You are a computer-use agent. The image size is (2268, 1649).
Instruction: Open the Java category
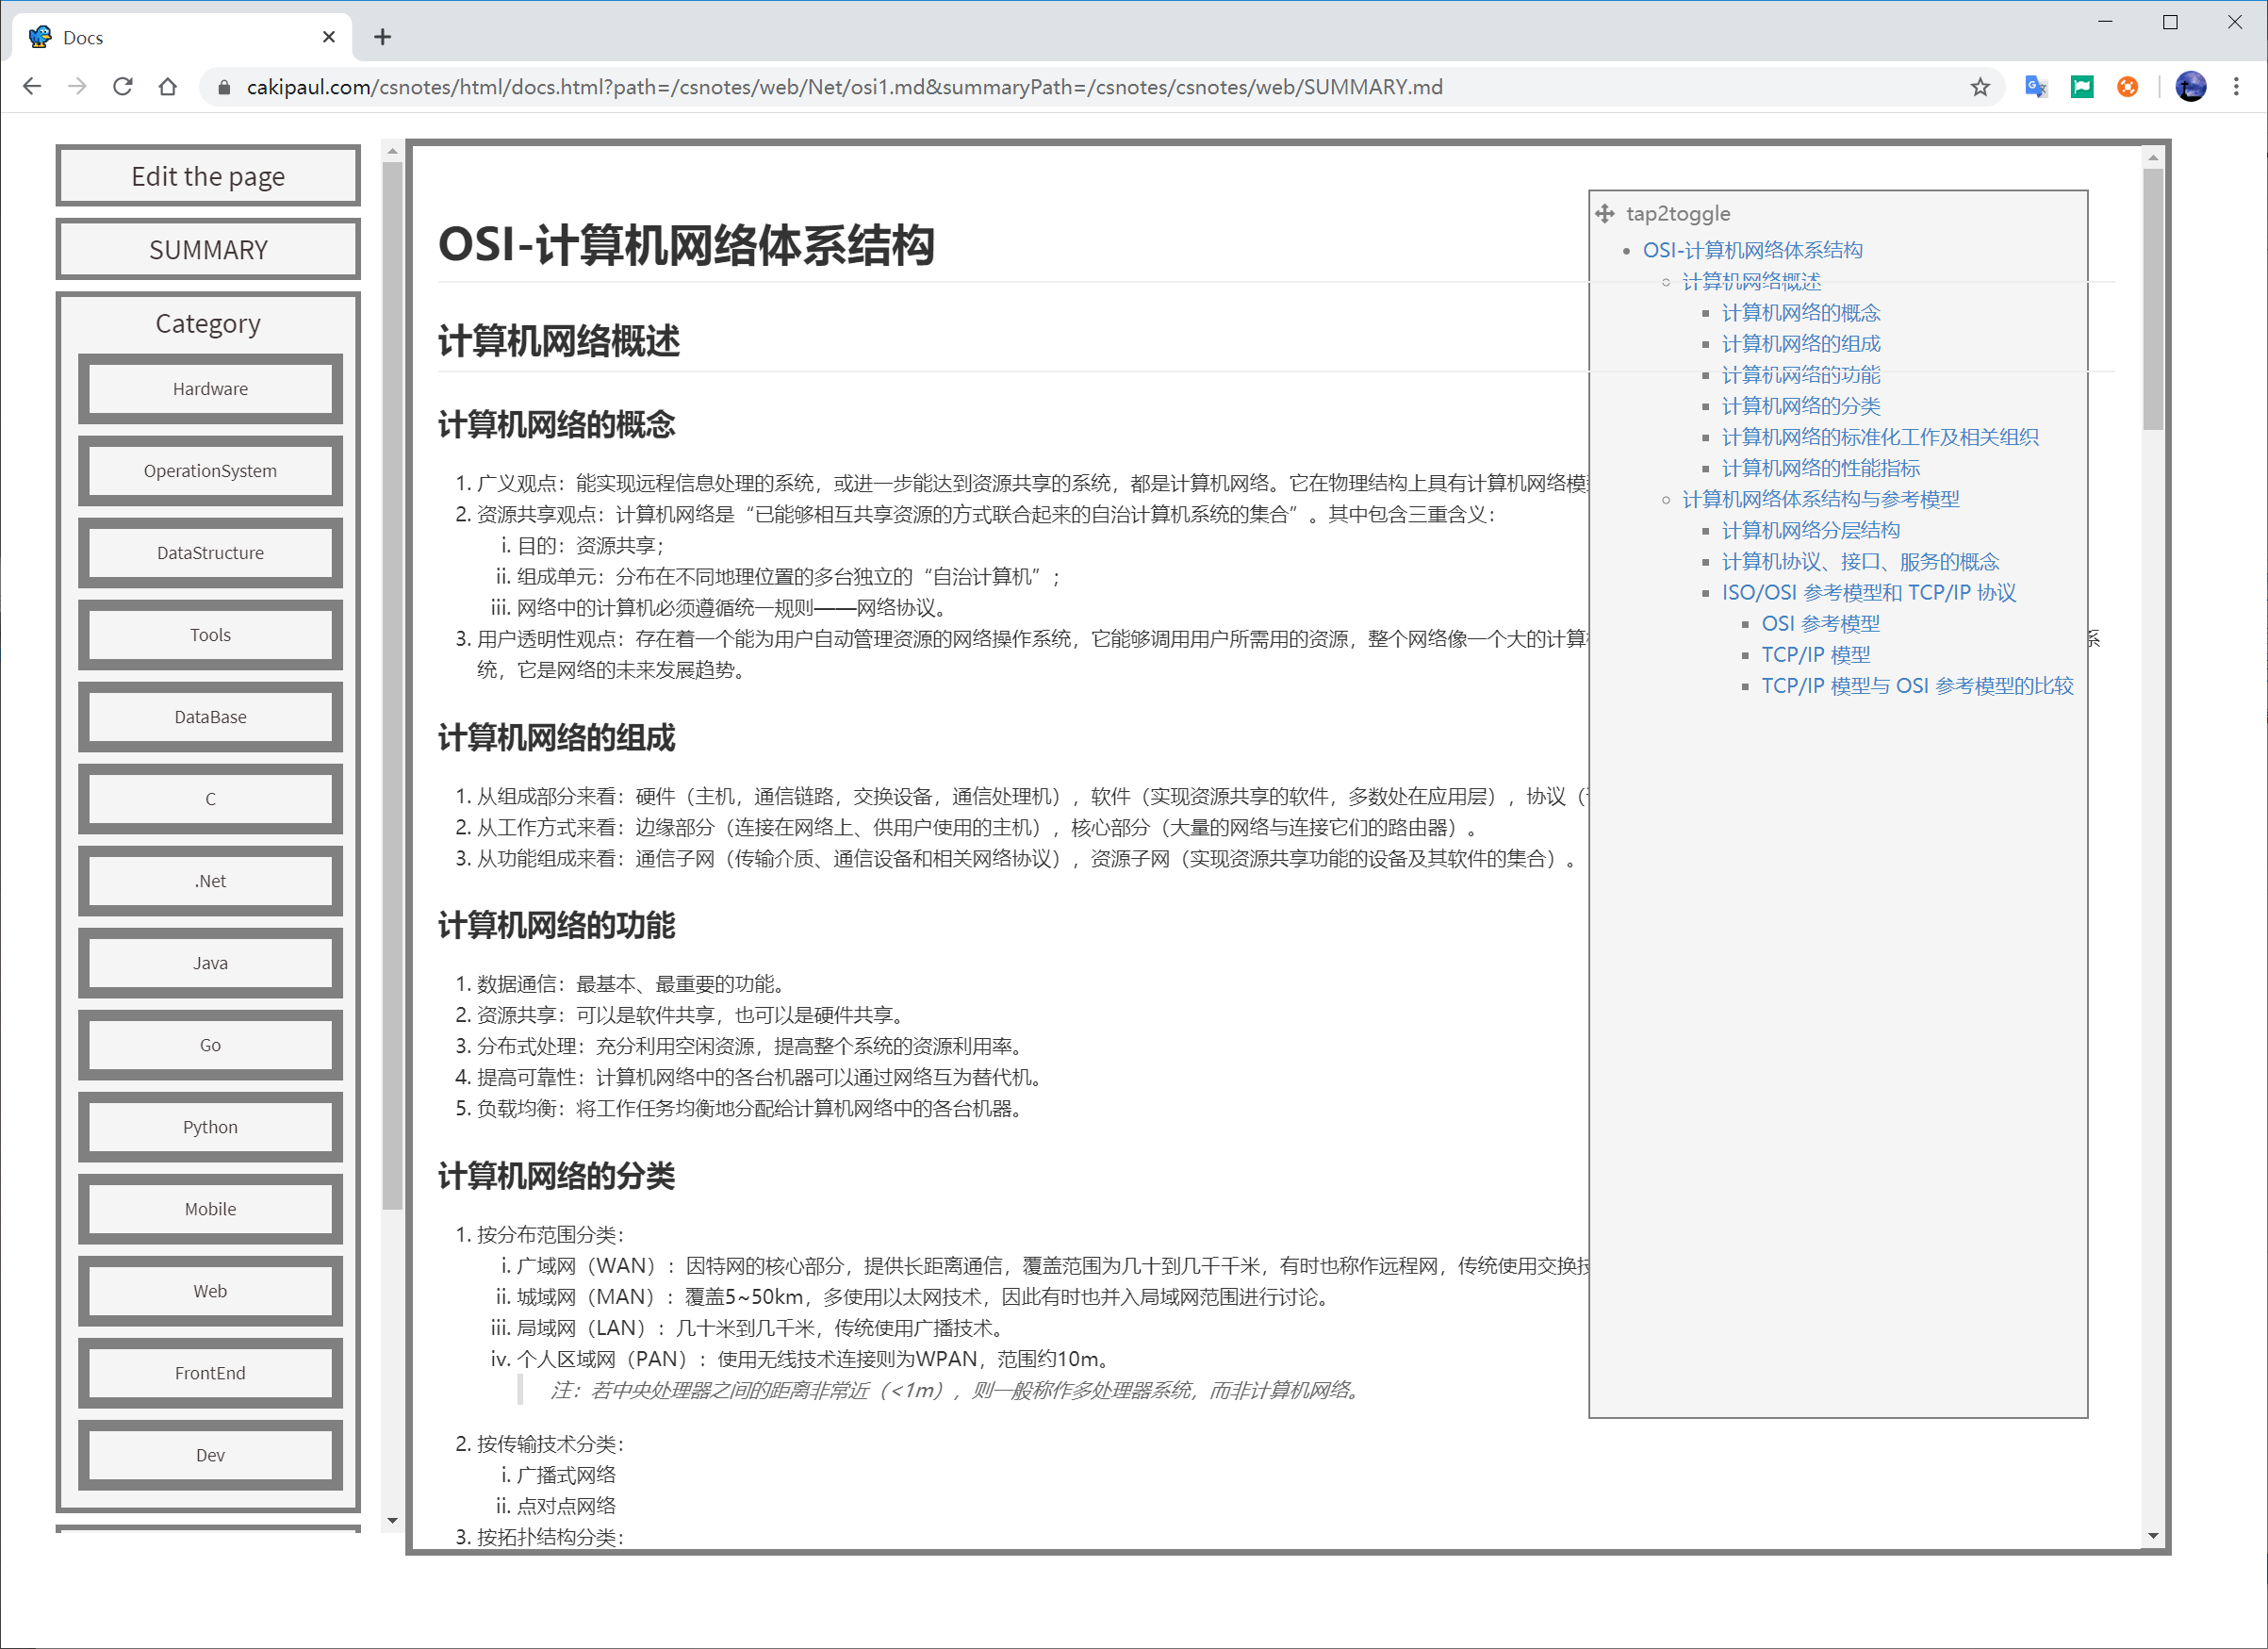(210, 963)
